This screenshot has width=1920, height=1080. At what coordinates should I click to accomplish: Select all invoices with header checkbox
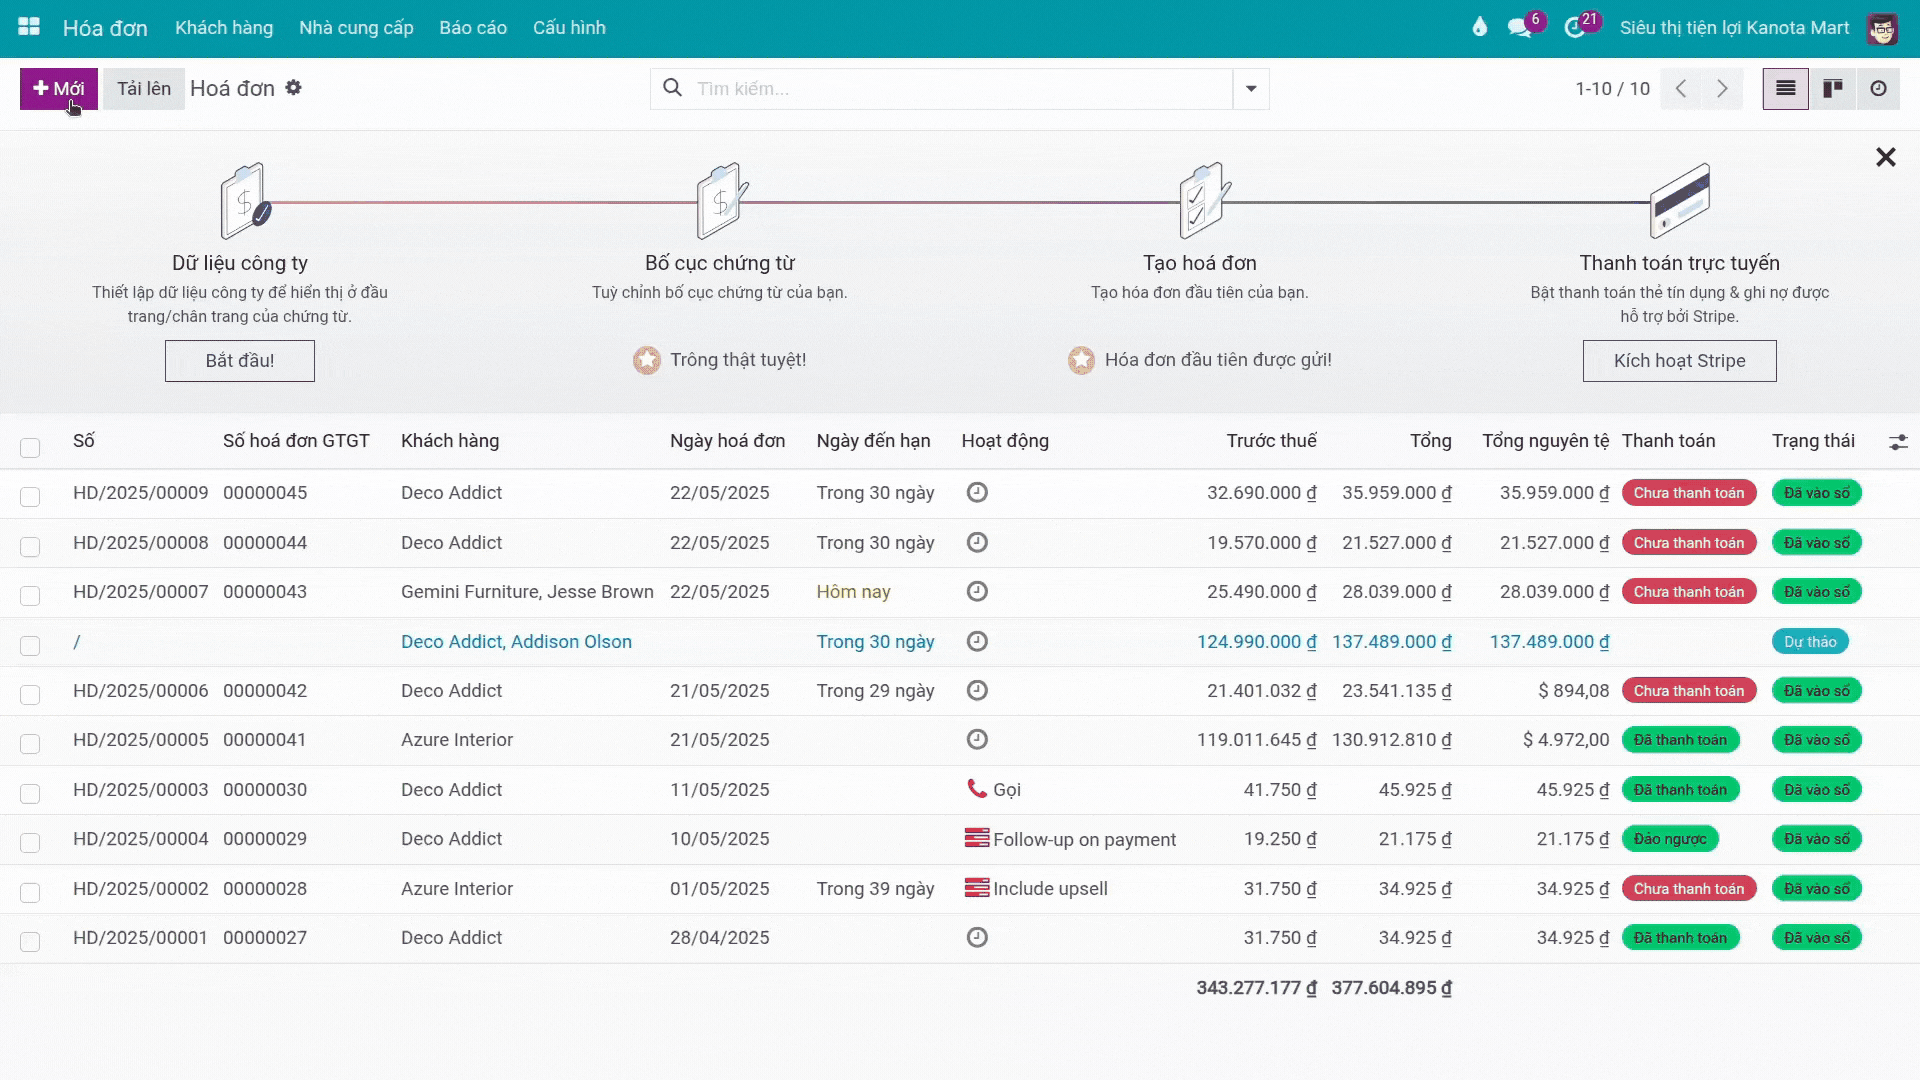click(x=30, y=447)
